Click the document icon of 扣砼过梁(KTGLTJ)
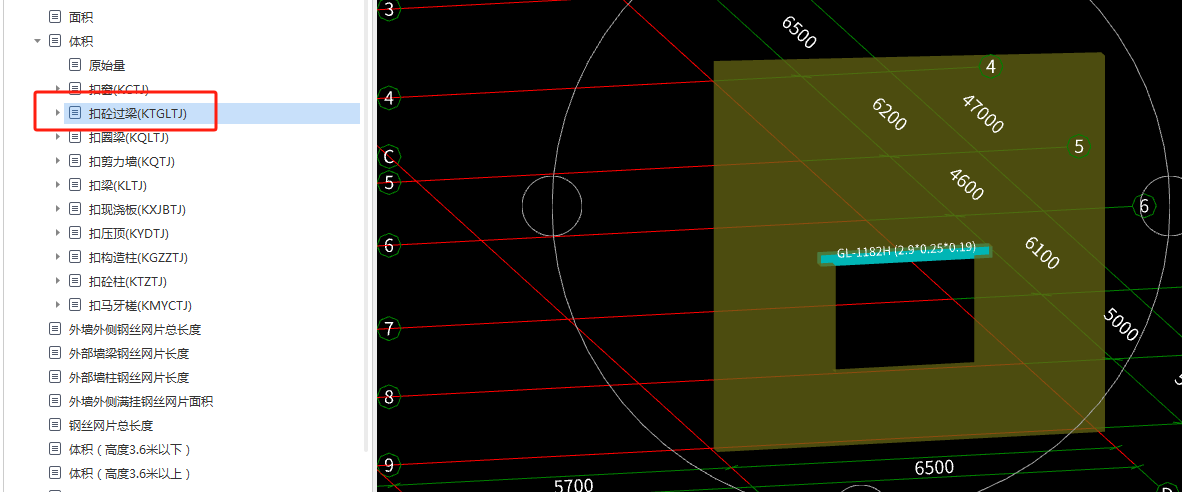This screenshot has width=1182, height=492. 74,113
